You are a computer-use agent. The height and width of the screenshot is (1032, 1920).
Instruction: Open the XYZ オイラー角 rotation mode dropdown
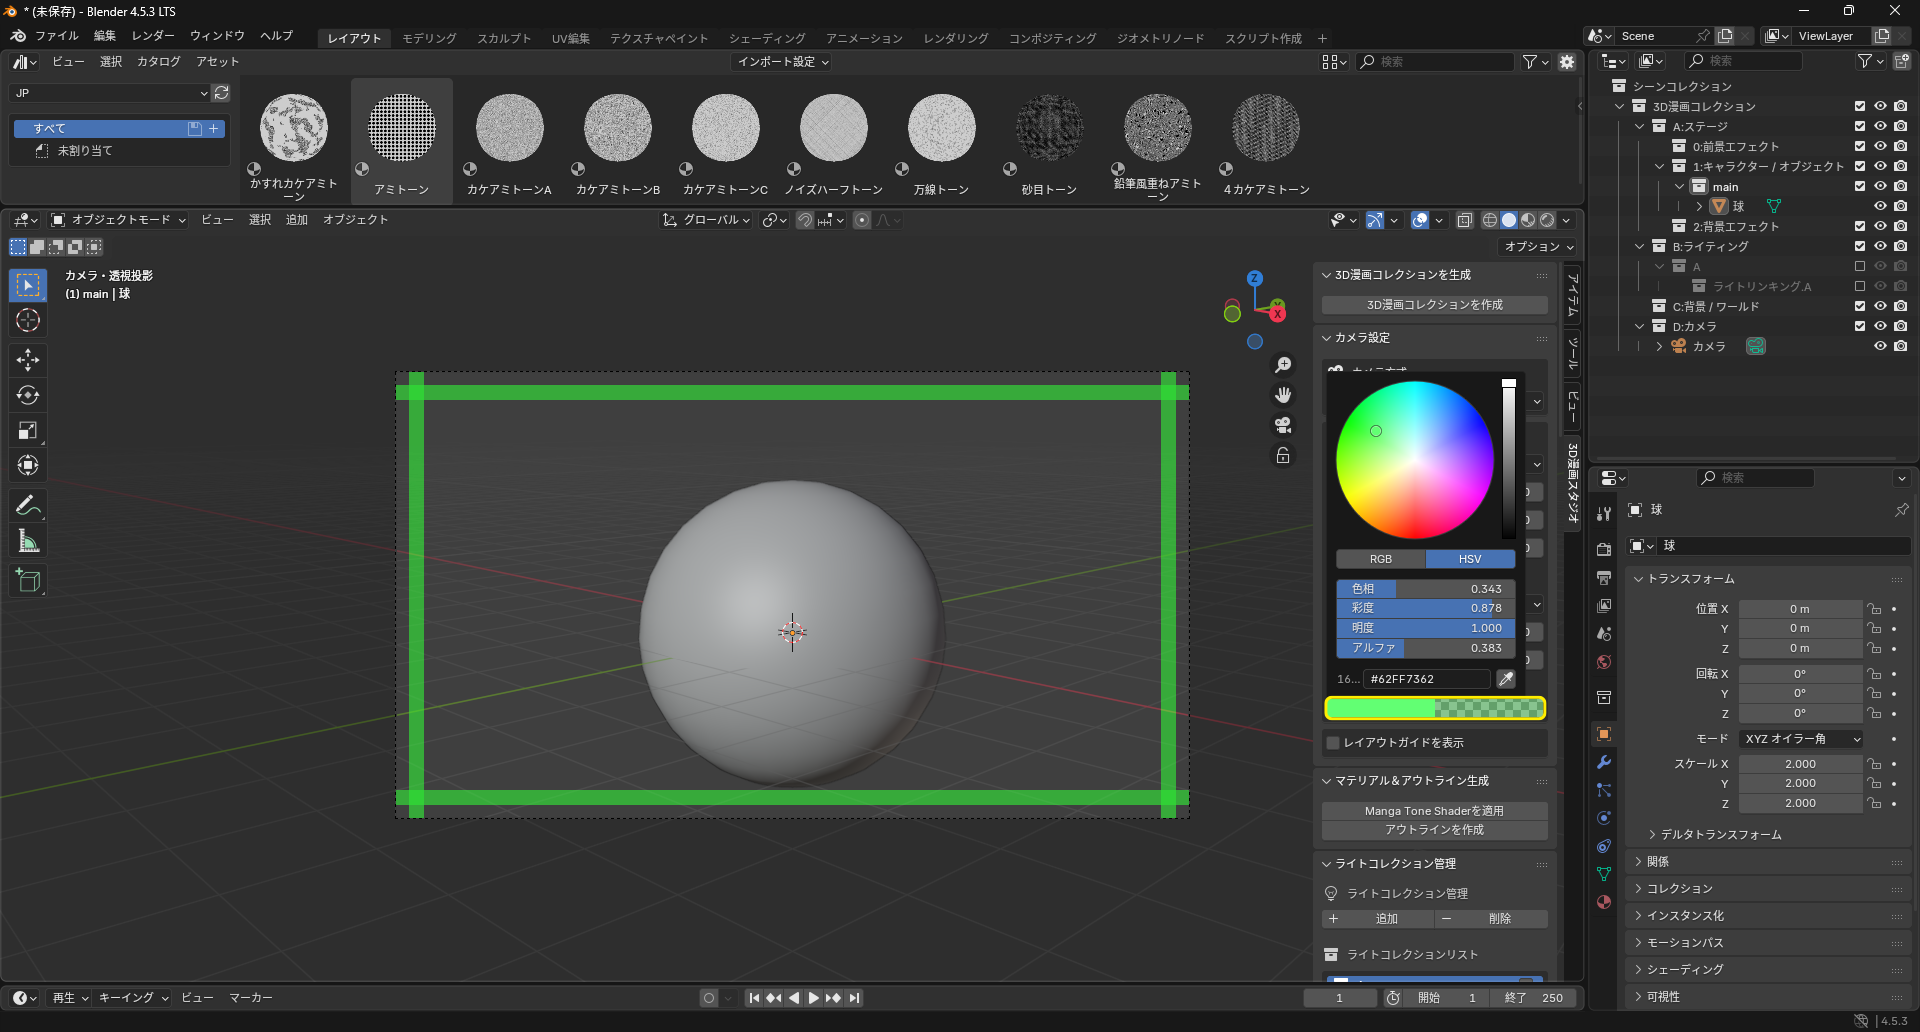click(x=1801, y=739)
